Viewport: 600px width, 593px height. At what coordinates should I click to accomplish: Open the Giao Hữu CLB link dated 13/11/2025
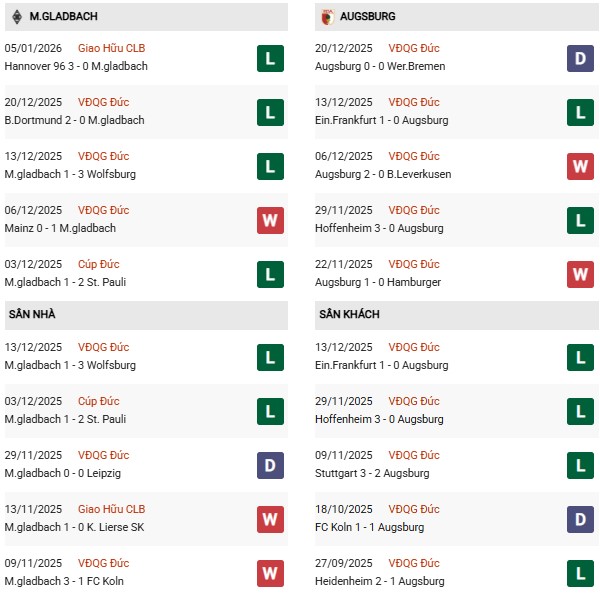pos(114,509)
